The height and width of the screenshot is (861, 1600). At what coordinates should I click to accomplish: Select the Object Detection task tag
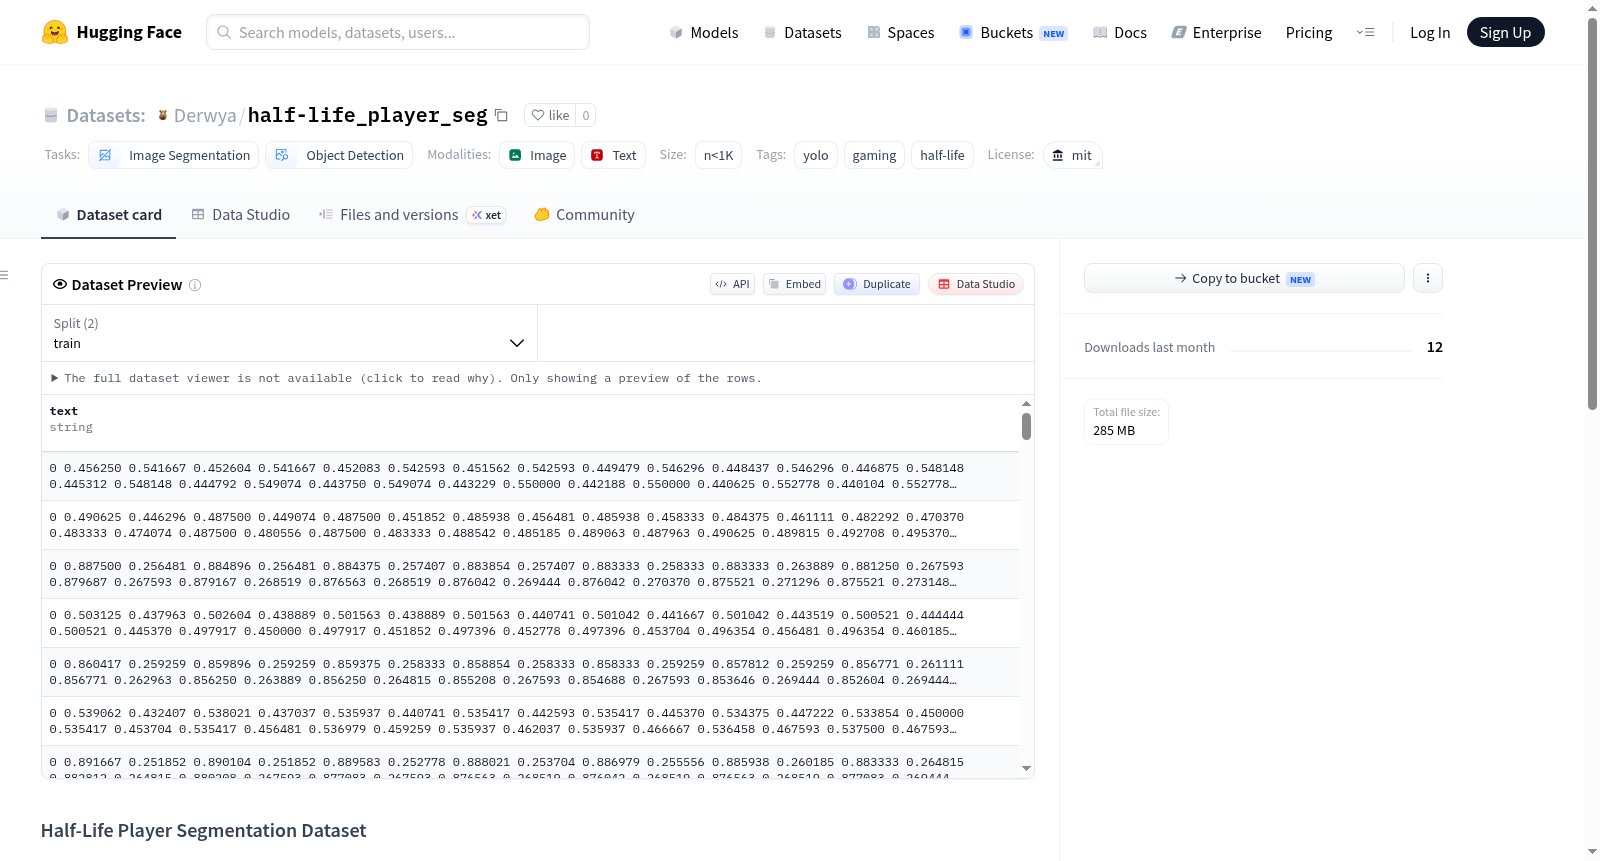(x=339, y=155)
